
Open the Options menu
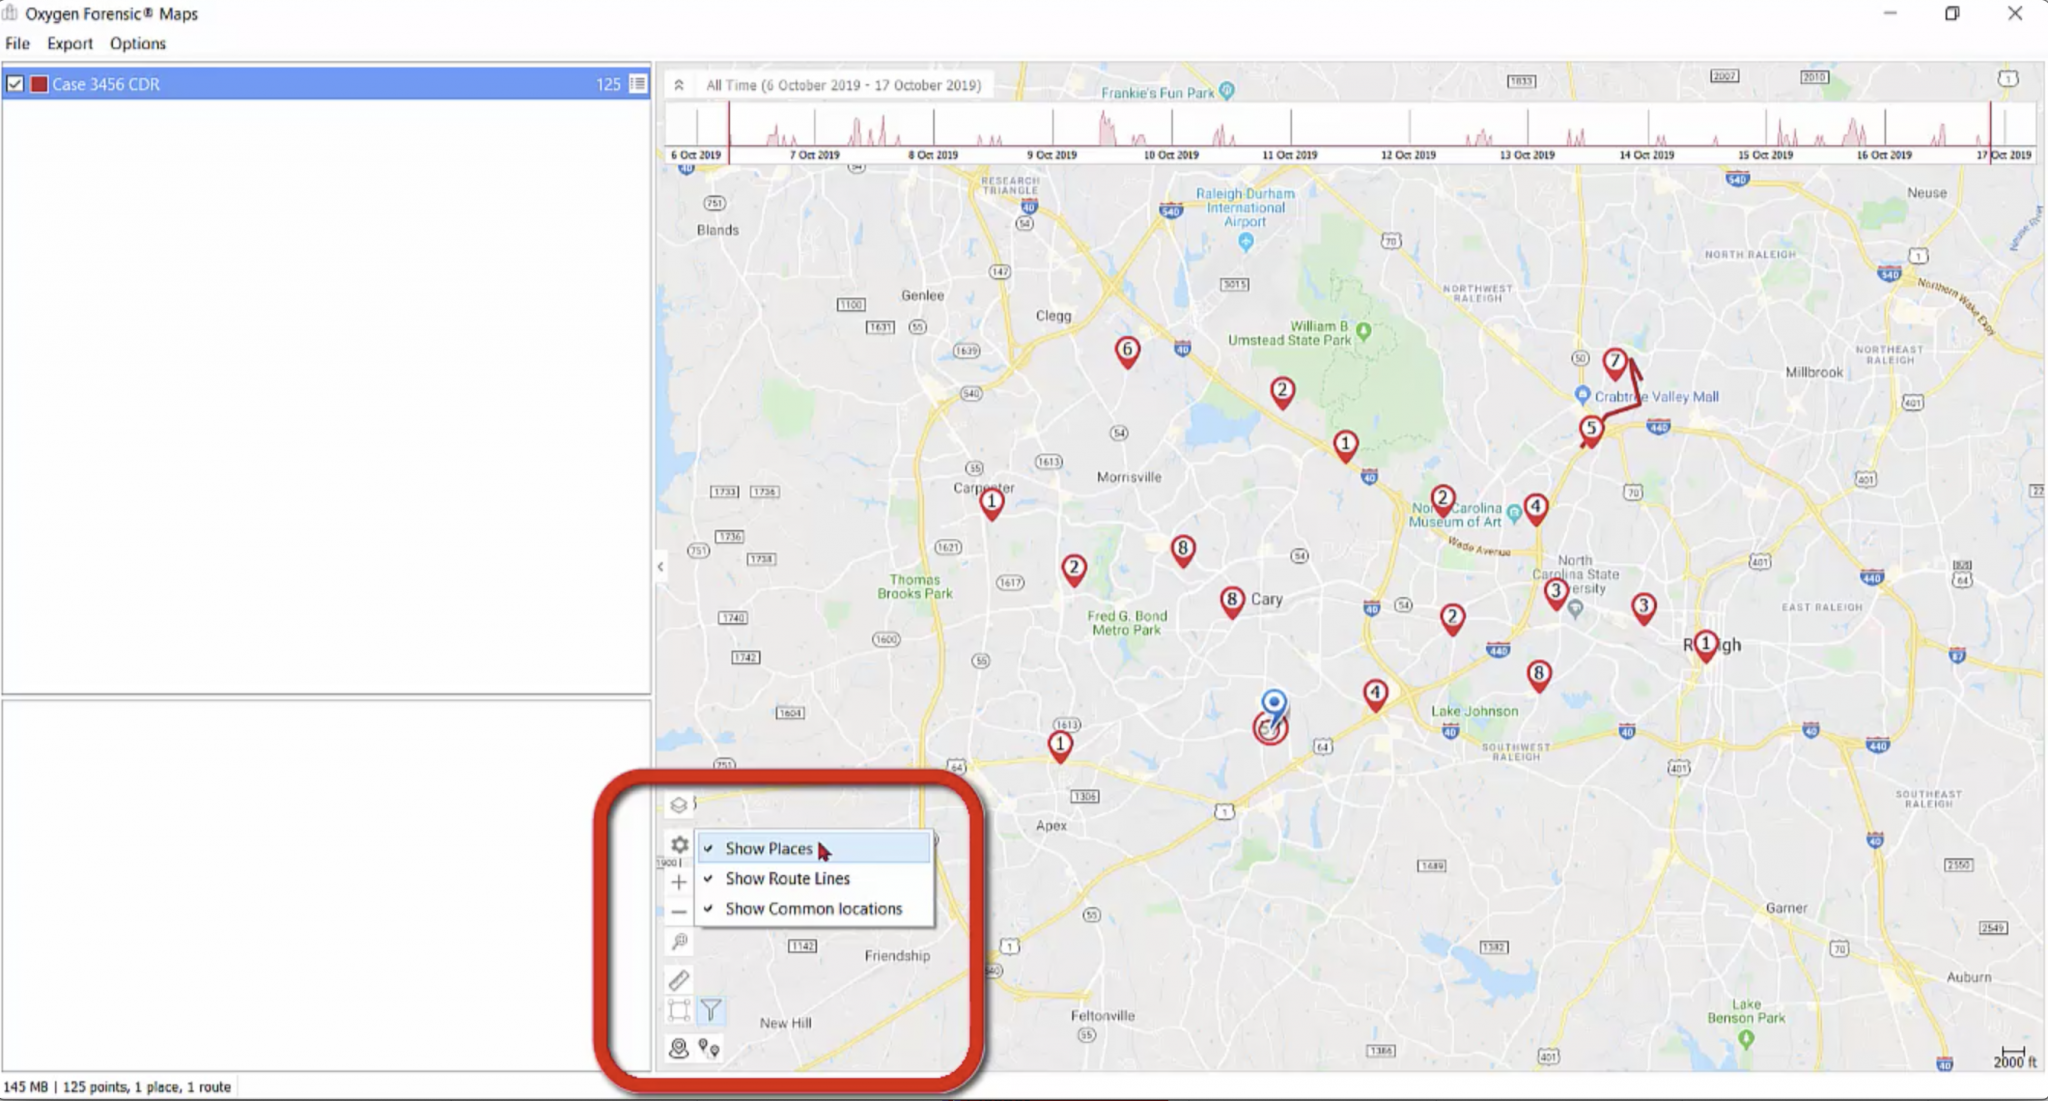pyautogui.click(x=137, y=43)
